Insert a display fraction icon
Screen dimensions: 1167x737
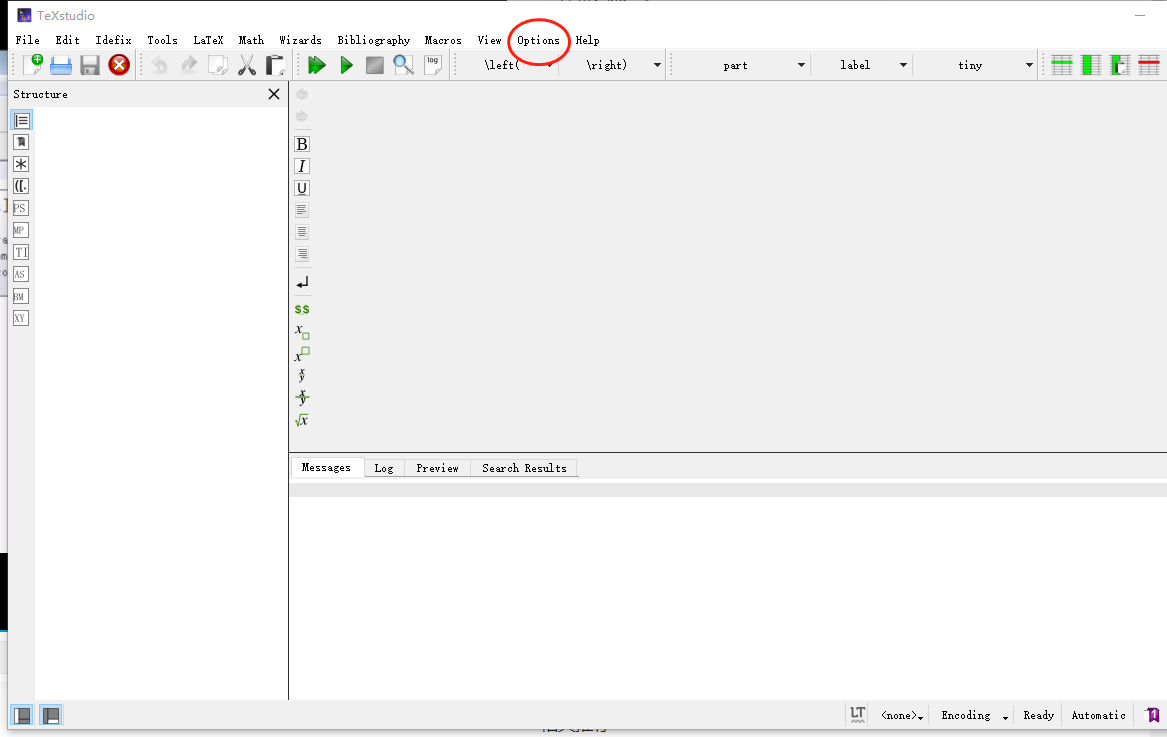click(301, 397)
